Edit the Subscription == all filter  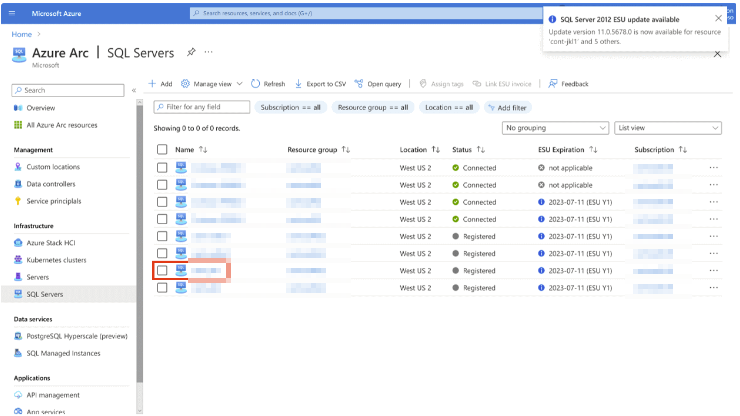pyautogui.click(x=290, y=108)
